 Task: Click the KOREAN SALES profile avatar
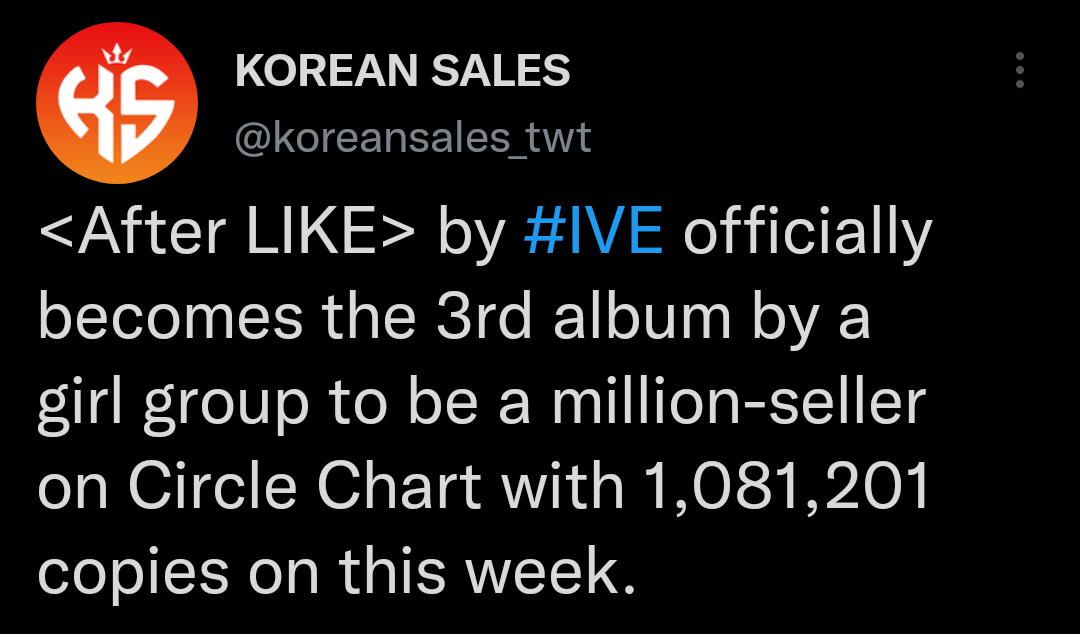117,103
